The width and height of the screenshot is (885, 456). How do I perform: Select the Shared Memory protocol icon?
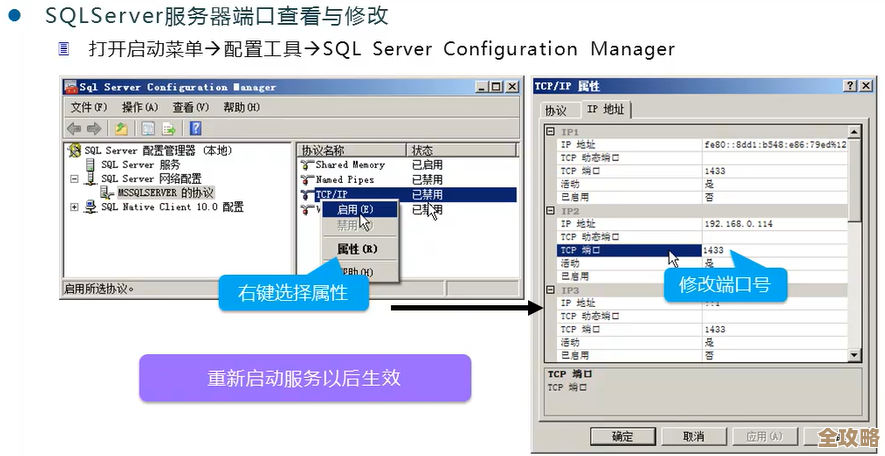[307, 165]
